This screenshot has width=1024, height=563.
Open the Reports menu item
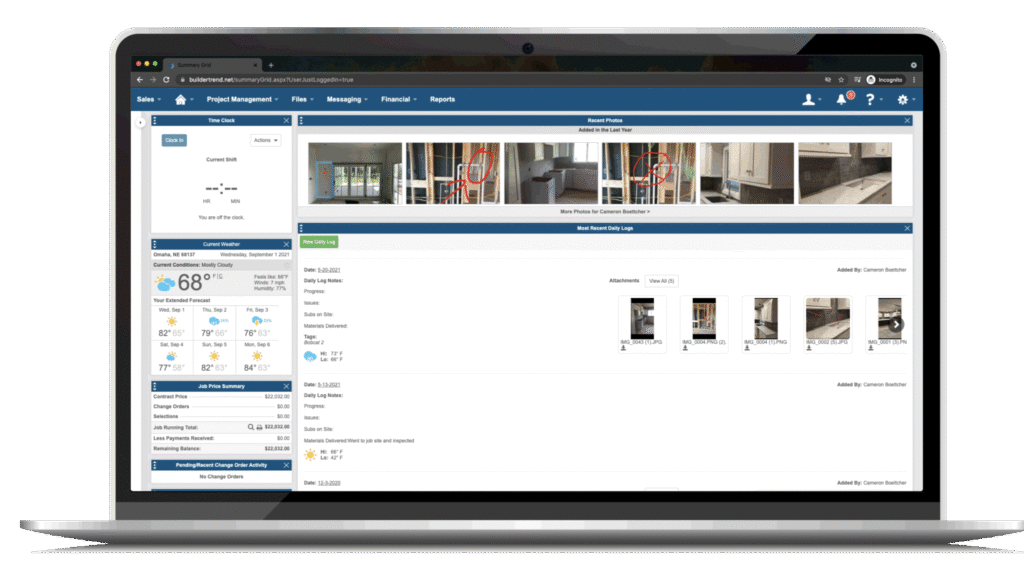pyautogui.click(x=442, y=99)
